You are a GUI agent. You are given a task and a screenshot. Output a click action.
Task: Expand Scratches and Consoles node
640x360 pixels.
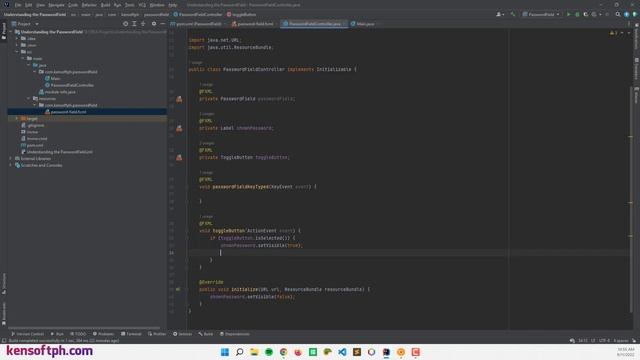11,165
